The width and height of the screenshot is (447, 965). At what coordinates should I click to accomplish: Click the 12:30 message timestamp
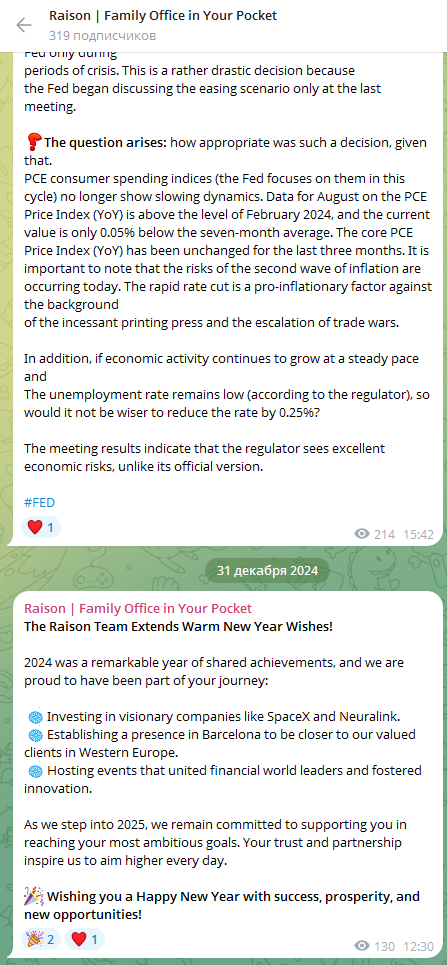pyautogui.click(x=419, y=945)
